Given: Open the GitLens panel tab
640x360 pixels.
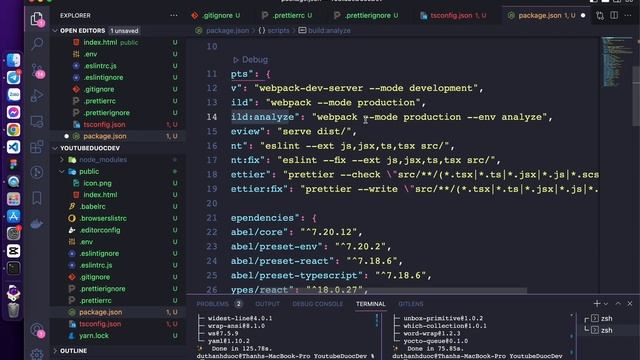Looking at the screenshot, I should point(411,304).
